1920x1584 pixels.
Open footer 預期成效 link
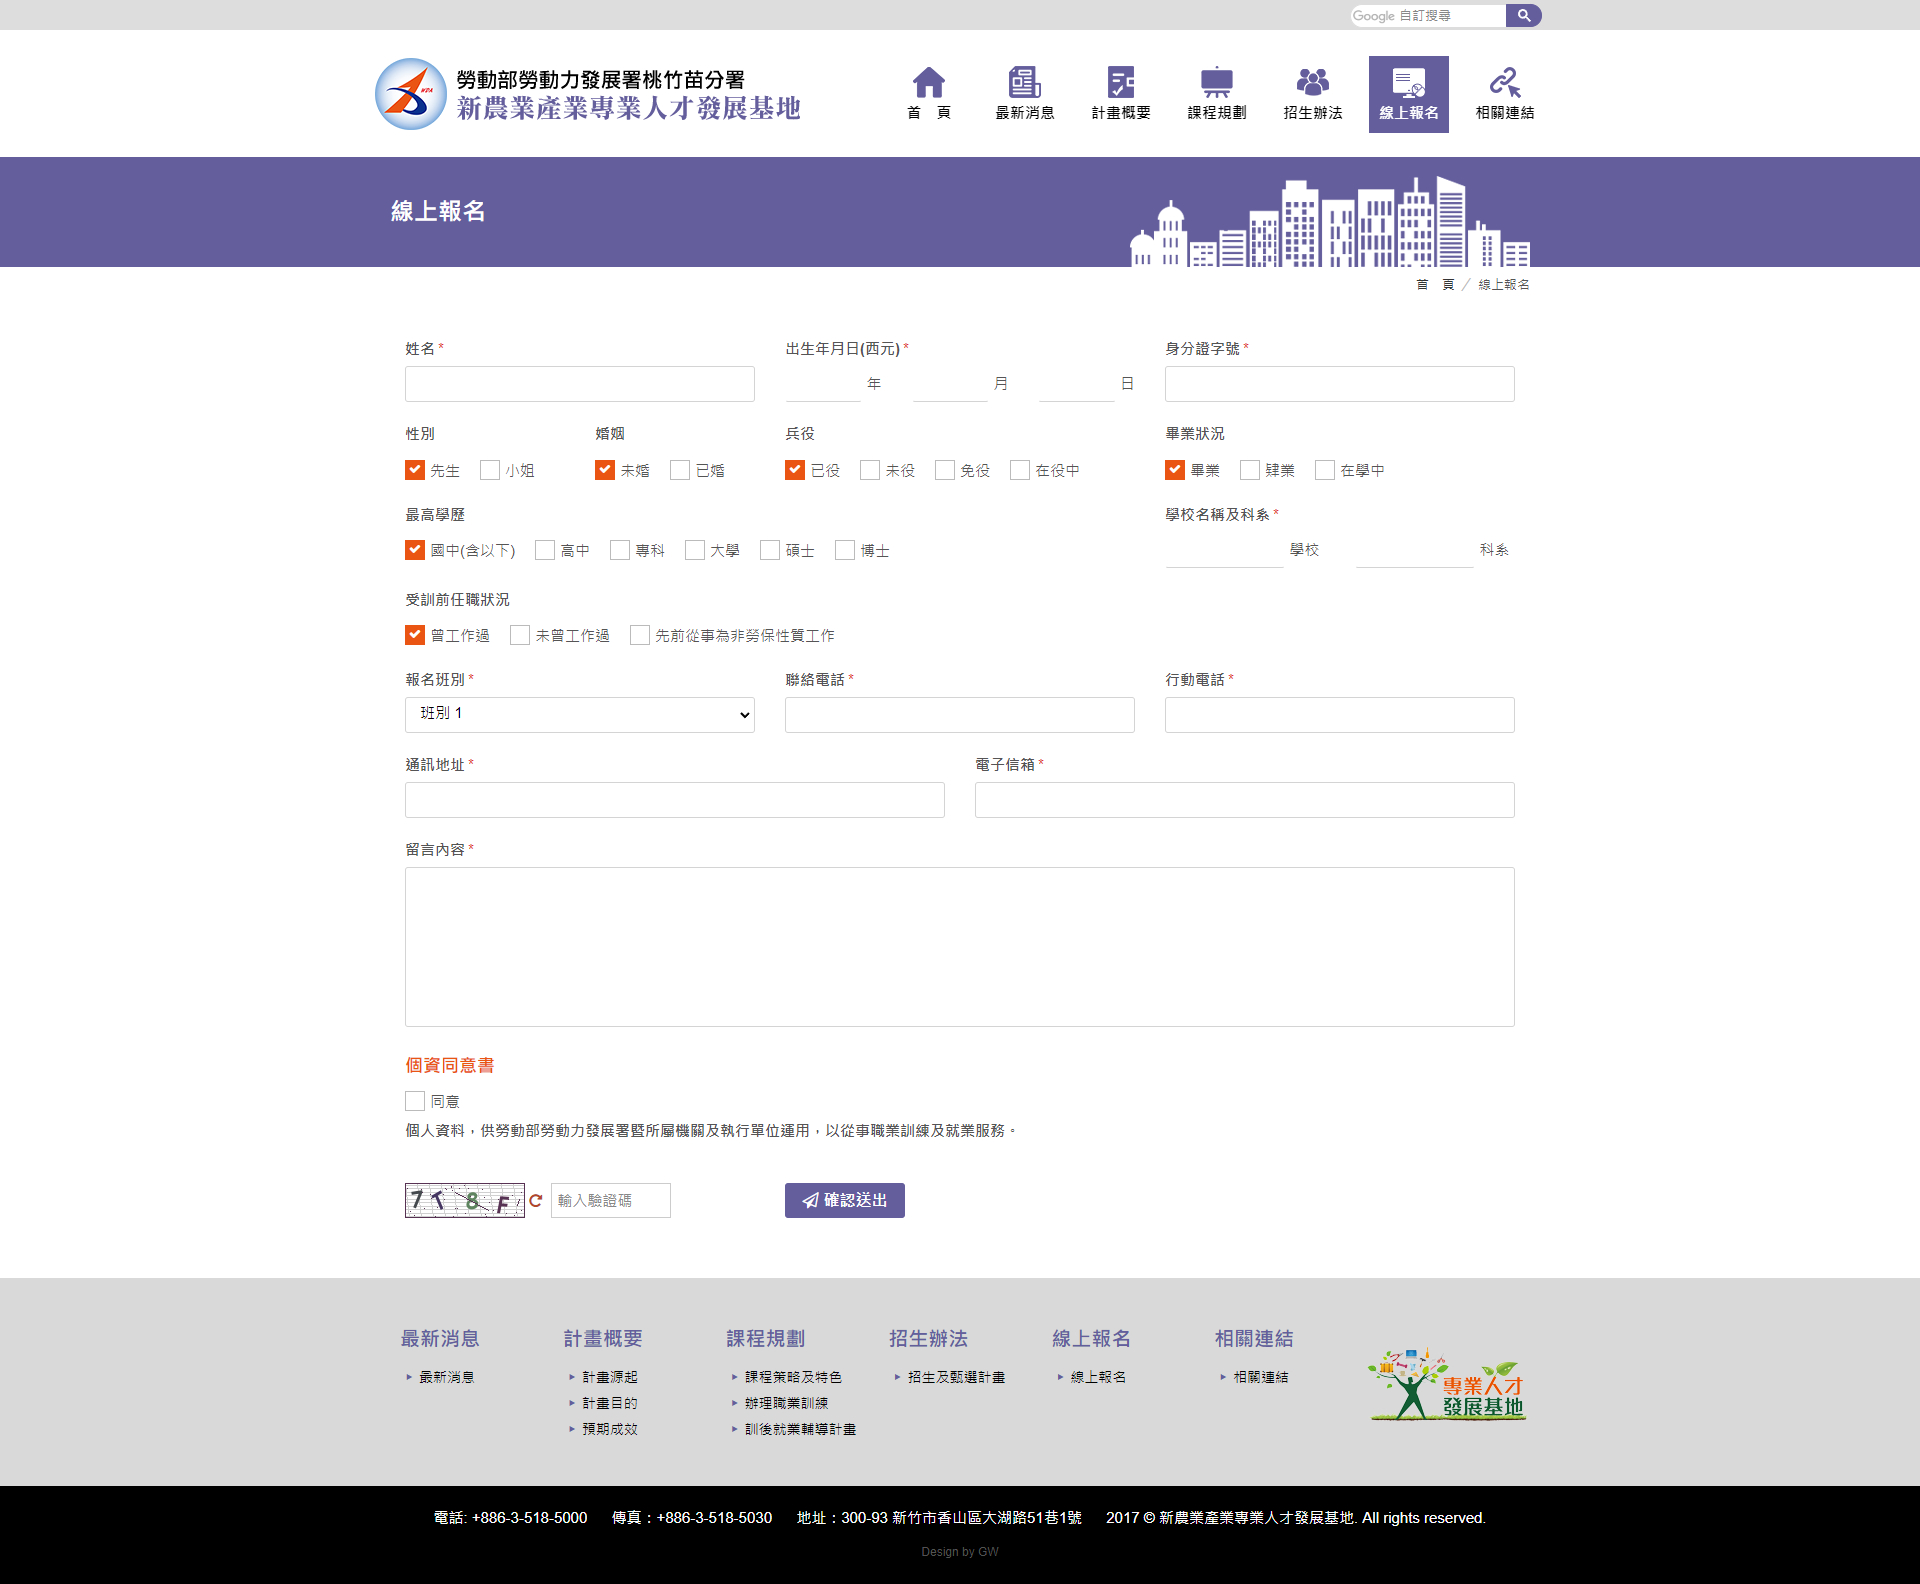click(610, 1429)
